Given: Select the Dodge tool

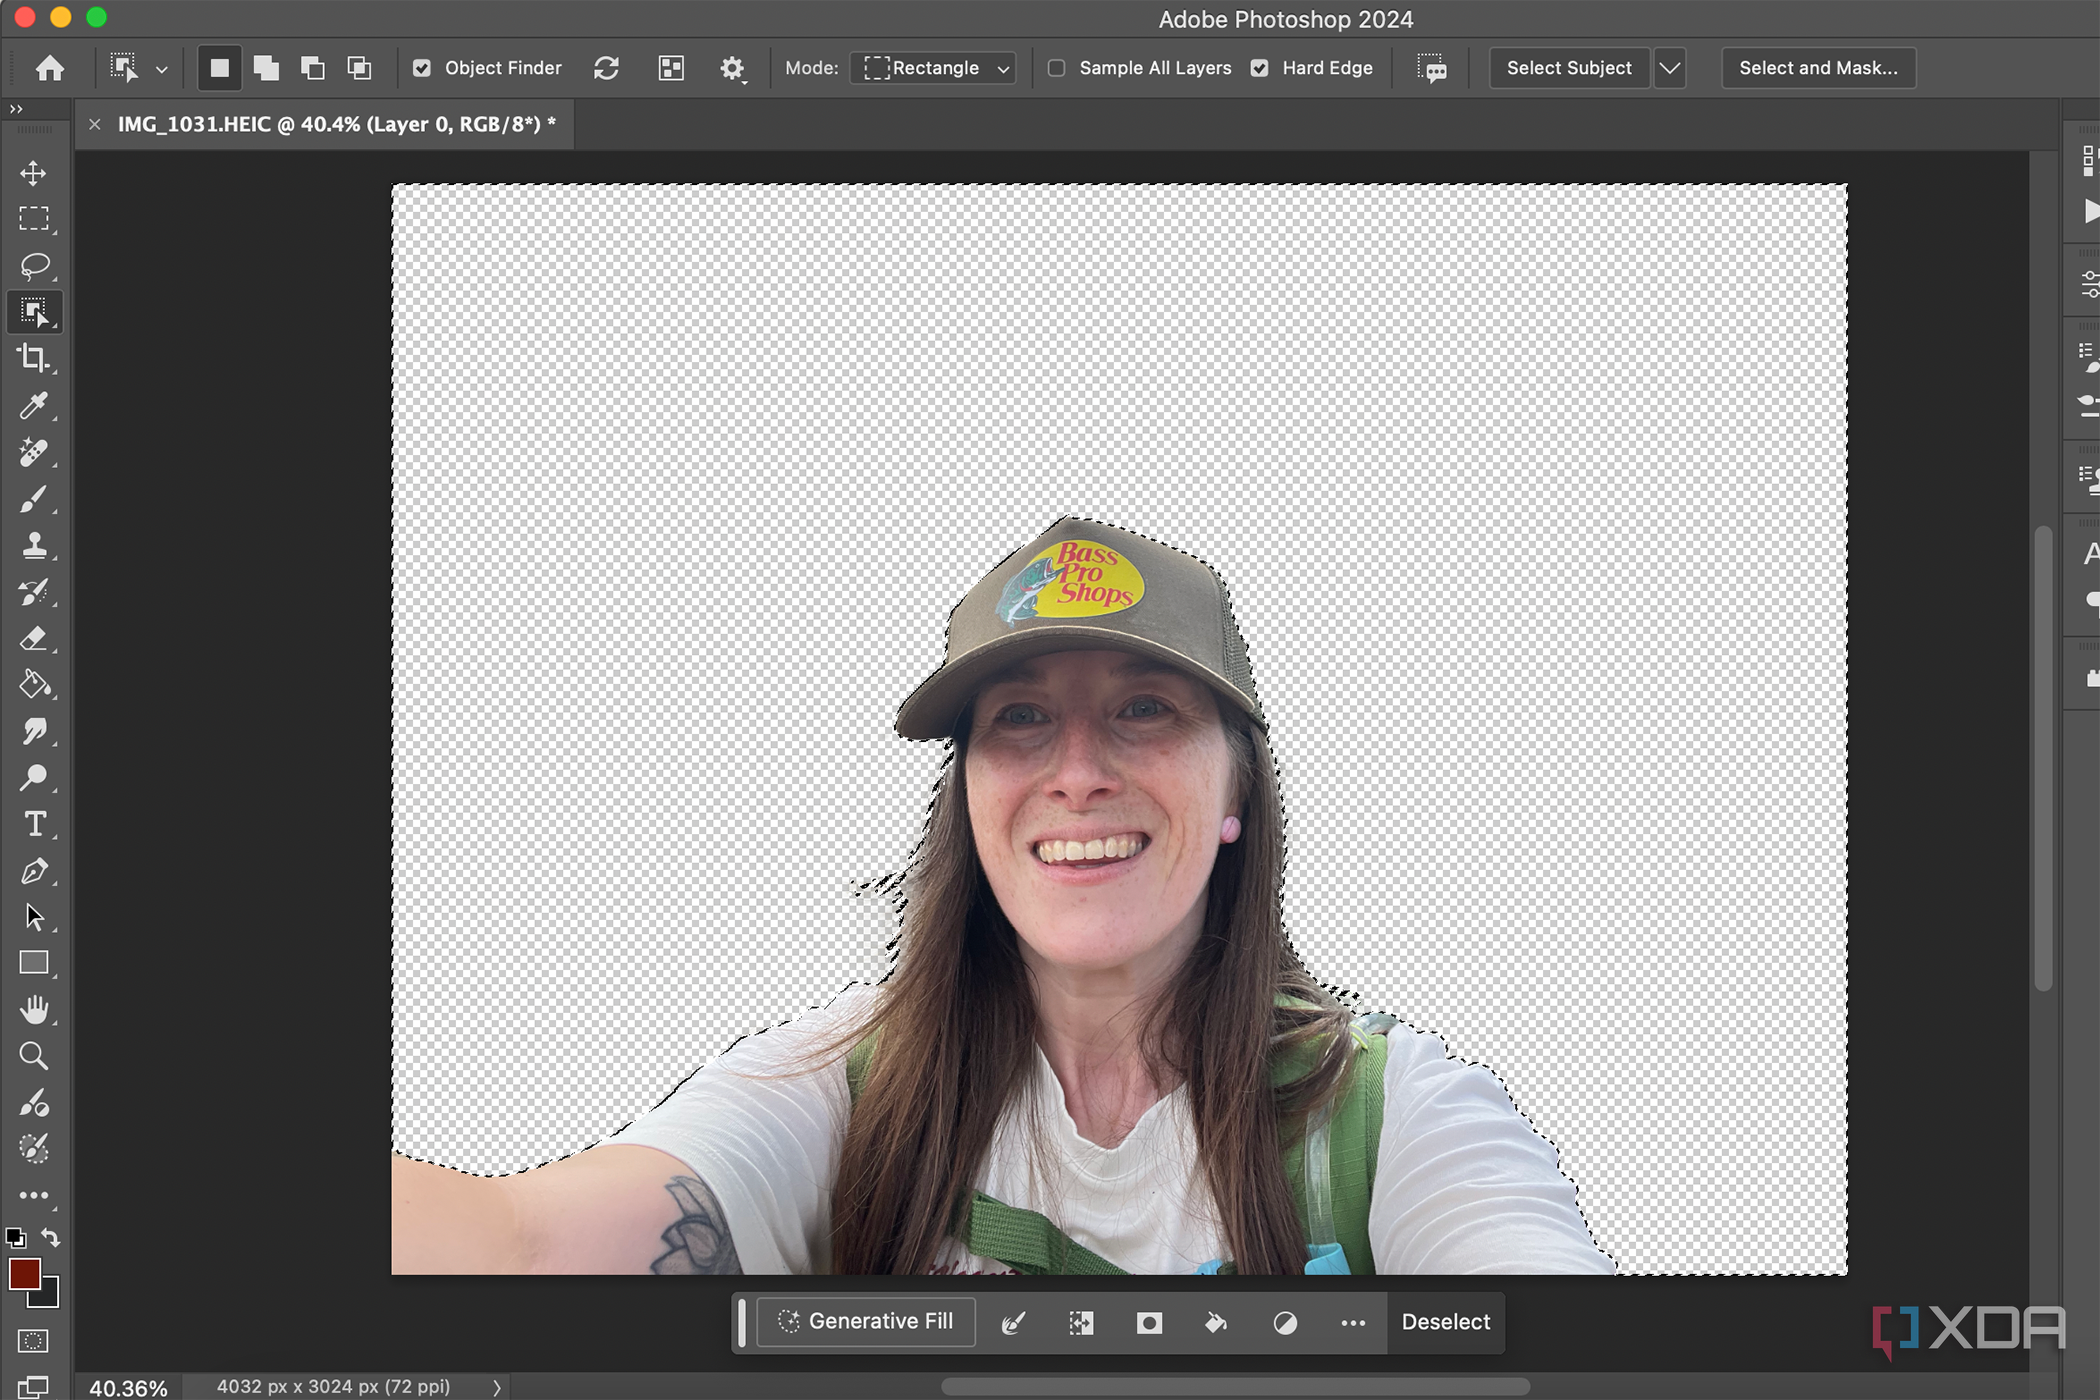Looking at the screenshot, I should [x=34, y=777].
